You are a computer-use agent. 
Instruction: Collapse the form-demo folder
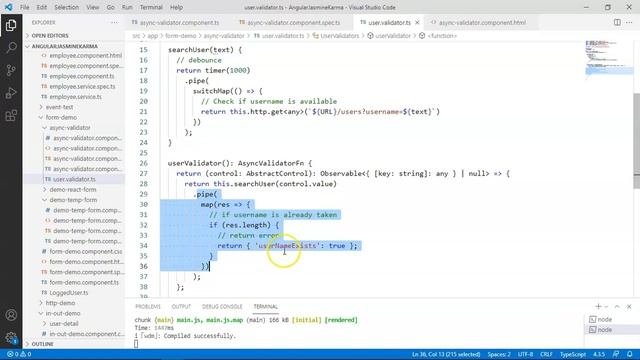61,117
